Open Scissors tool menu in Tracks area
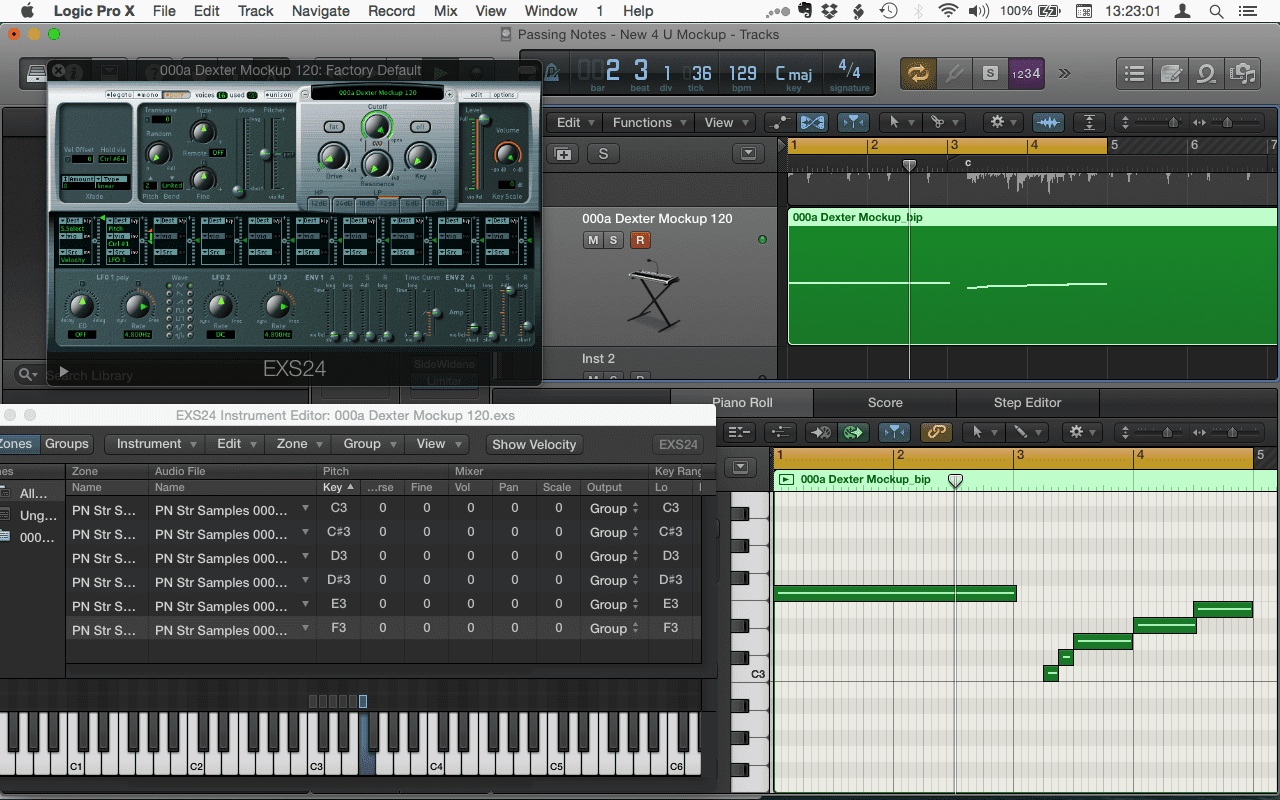The height and width of the screenshot is (800, 1280). coord(943,122)
